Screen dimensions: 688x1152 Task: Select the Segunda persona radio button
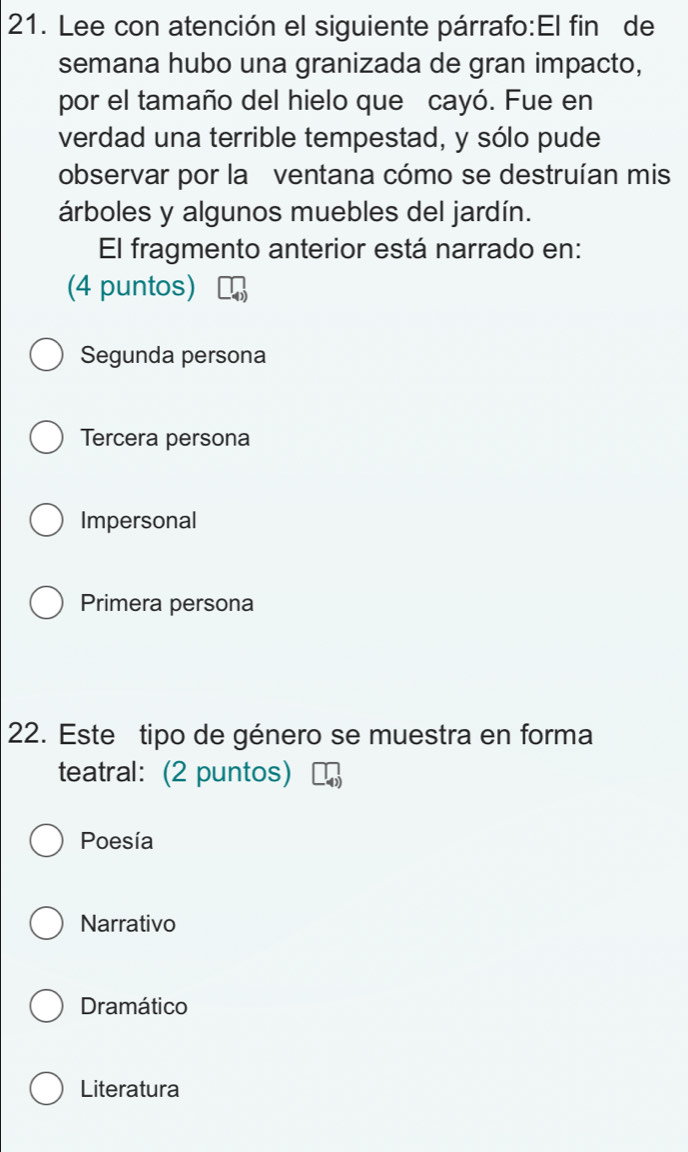[46, 356]
